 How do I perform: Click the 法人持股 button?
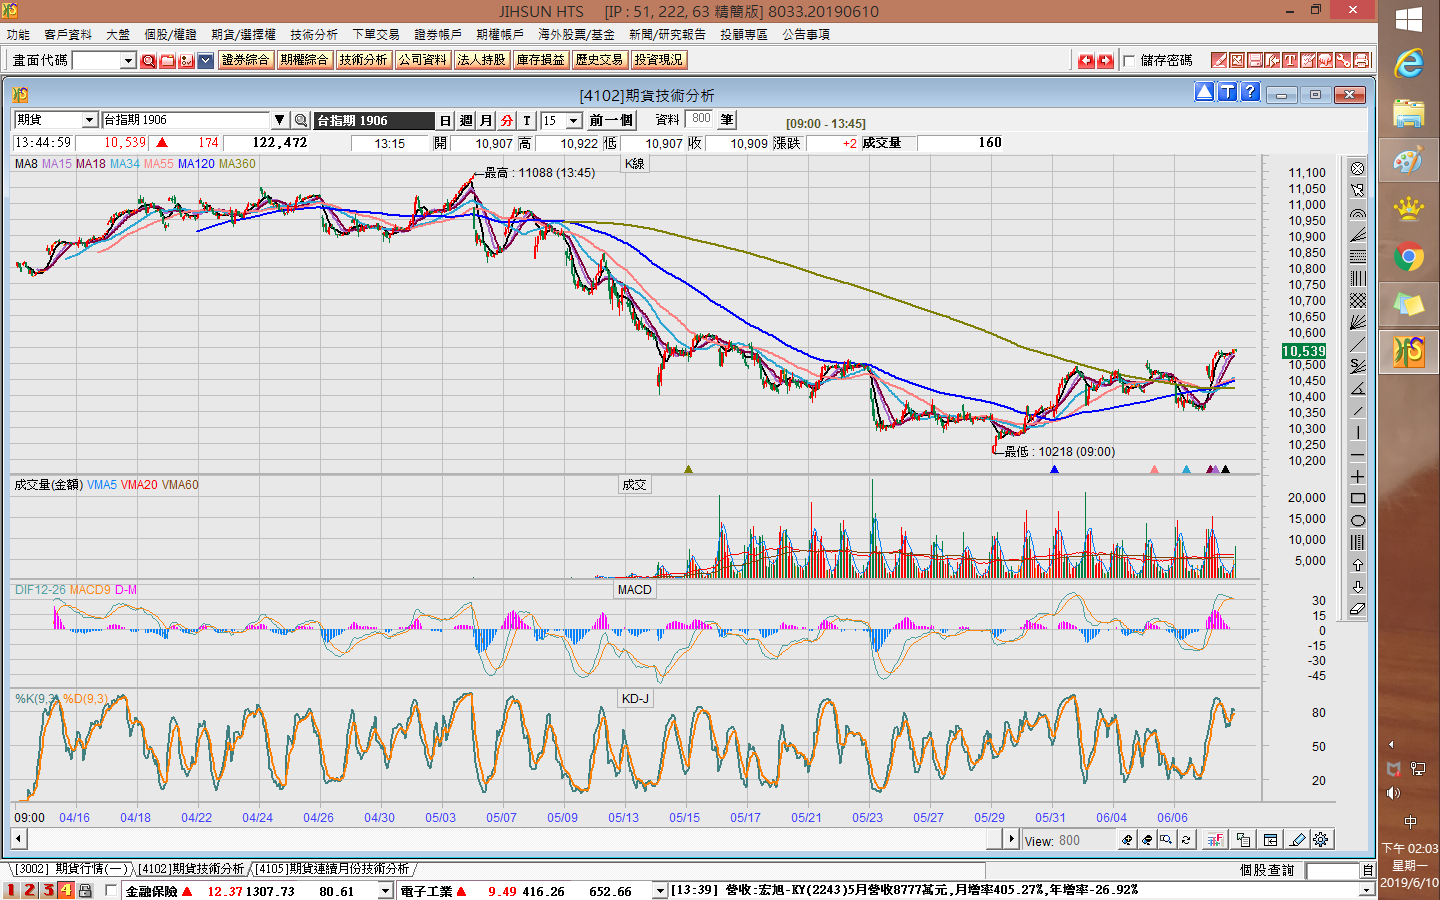point(481,60)
